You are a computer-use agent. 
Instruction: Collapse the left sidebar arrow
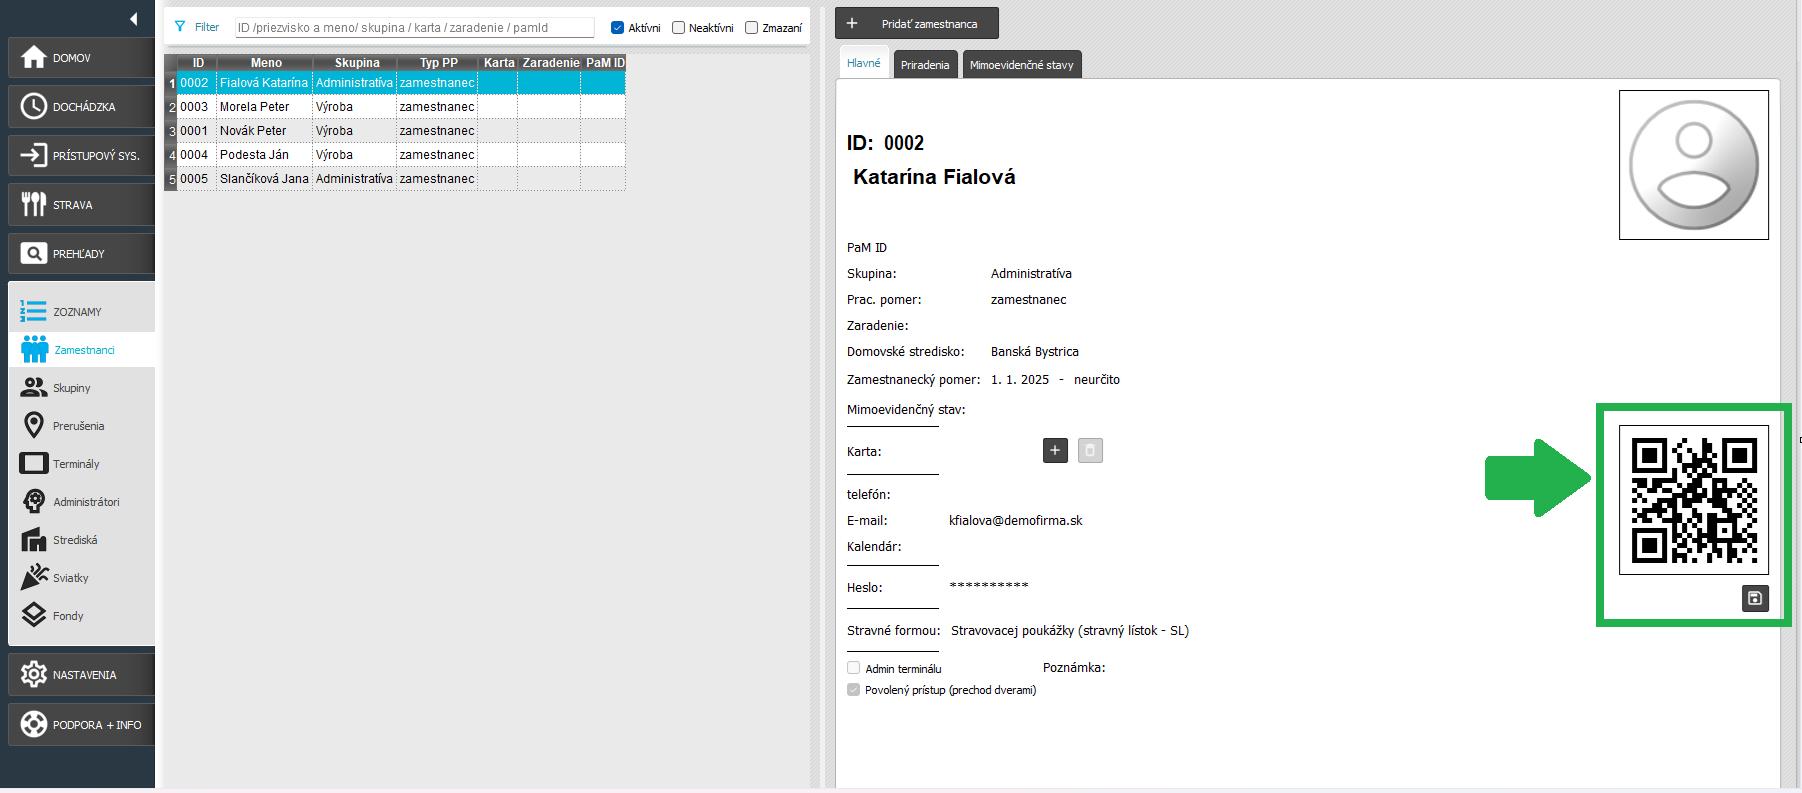[x=134, y=19]
